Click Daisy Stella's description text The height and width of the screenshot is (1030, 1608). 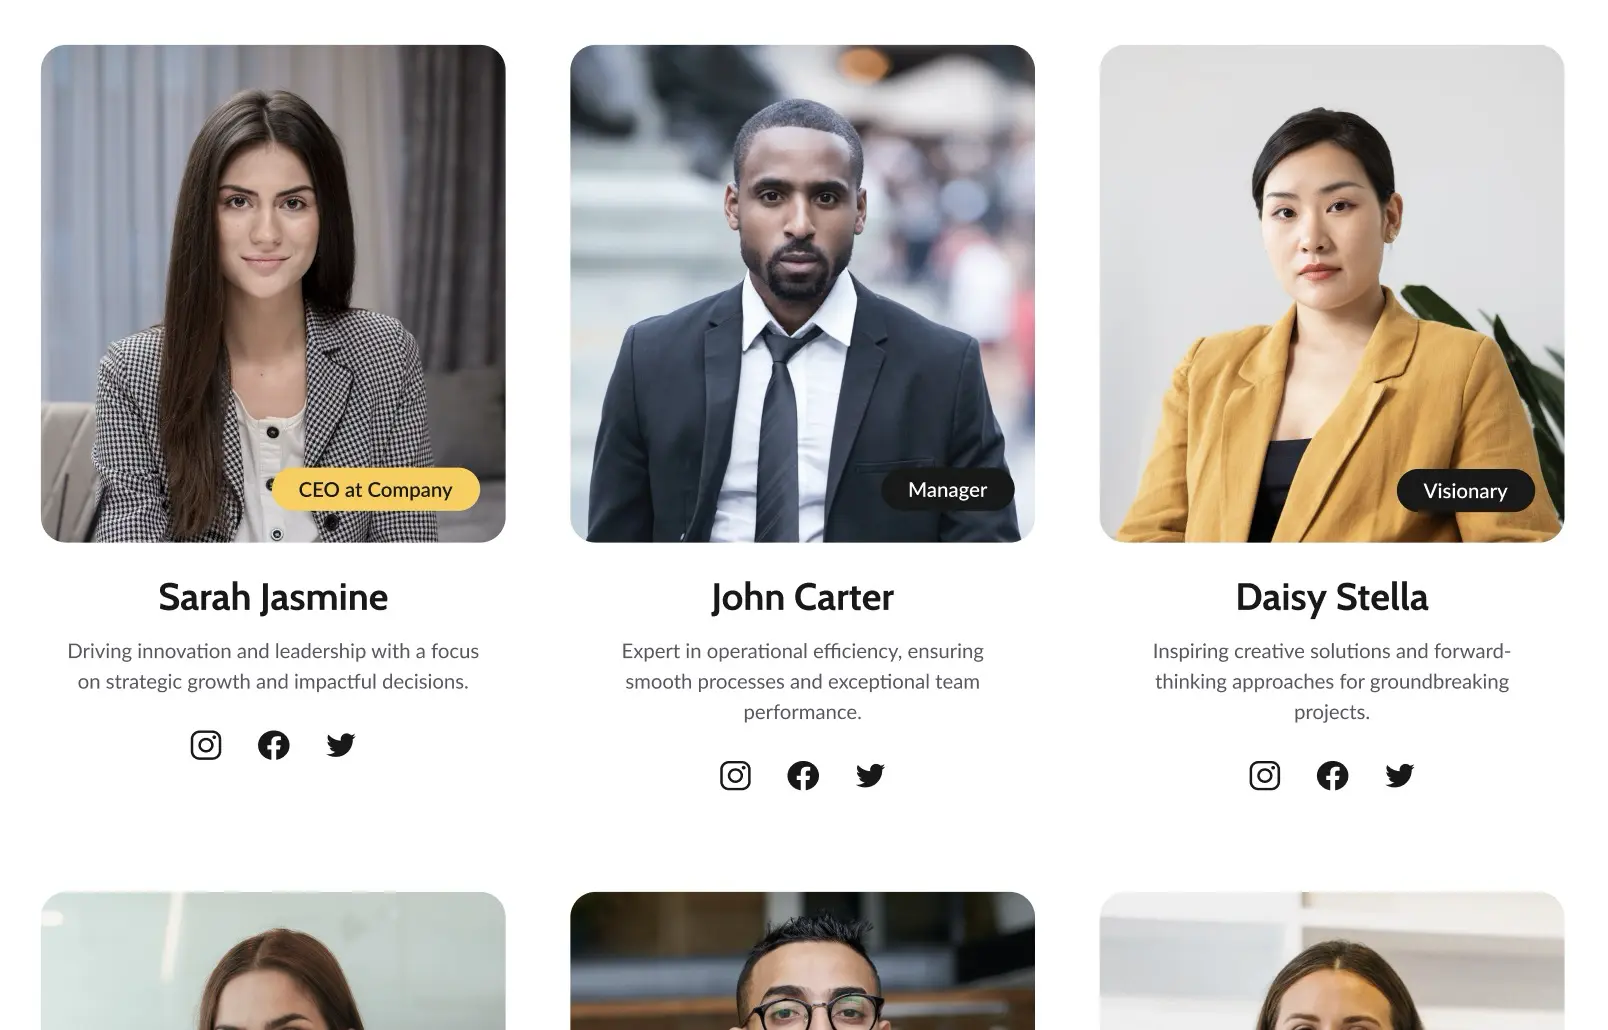point(1332,681)
